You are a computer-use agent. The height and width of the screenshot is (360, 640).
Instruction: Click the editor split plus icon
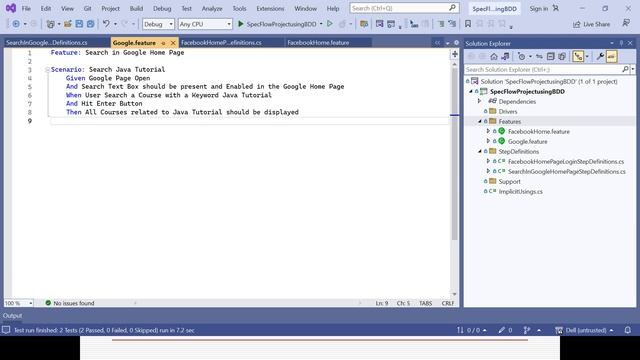pyautogui.click(x=455, y=54)
